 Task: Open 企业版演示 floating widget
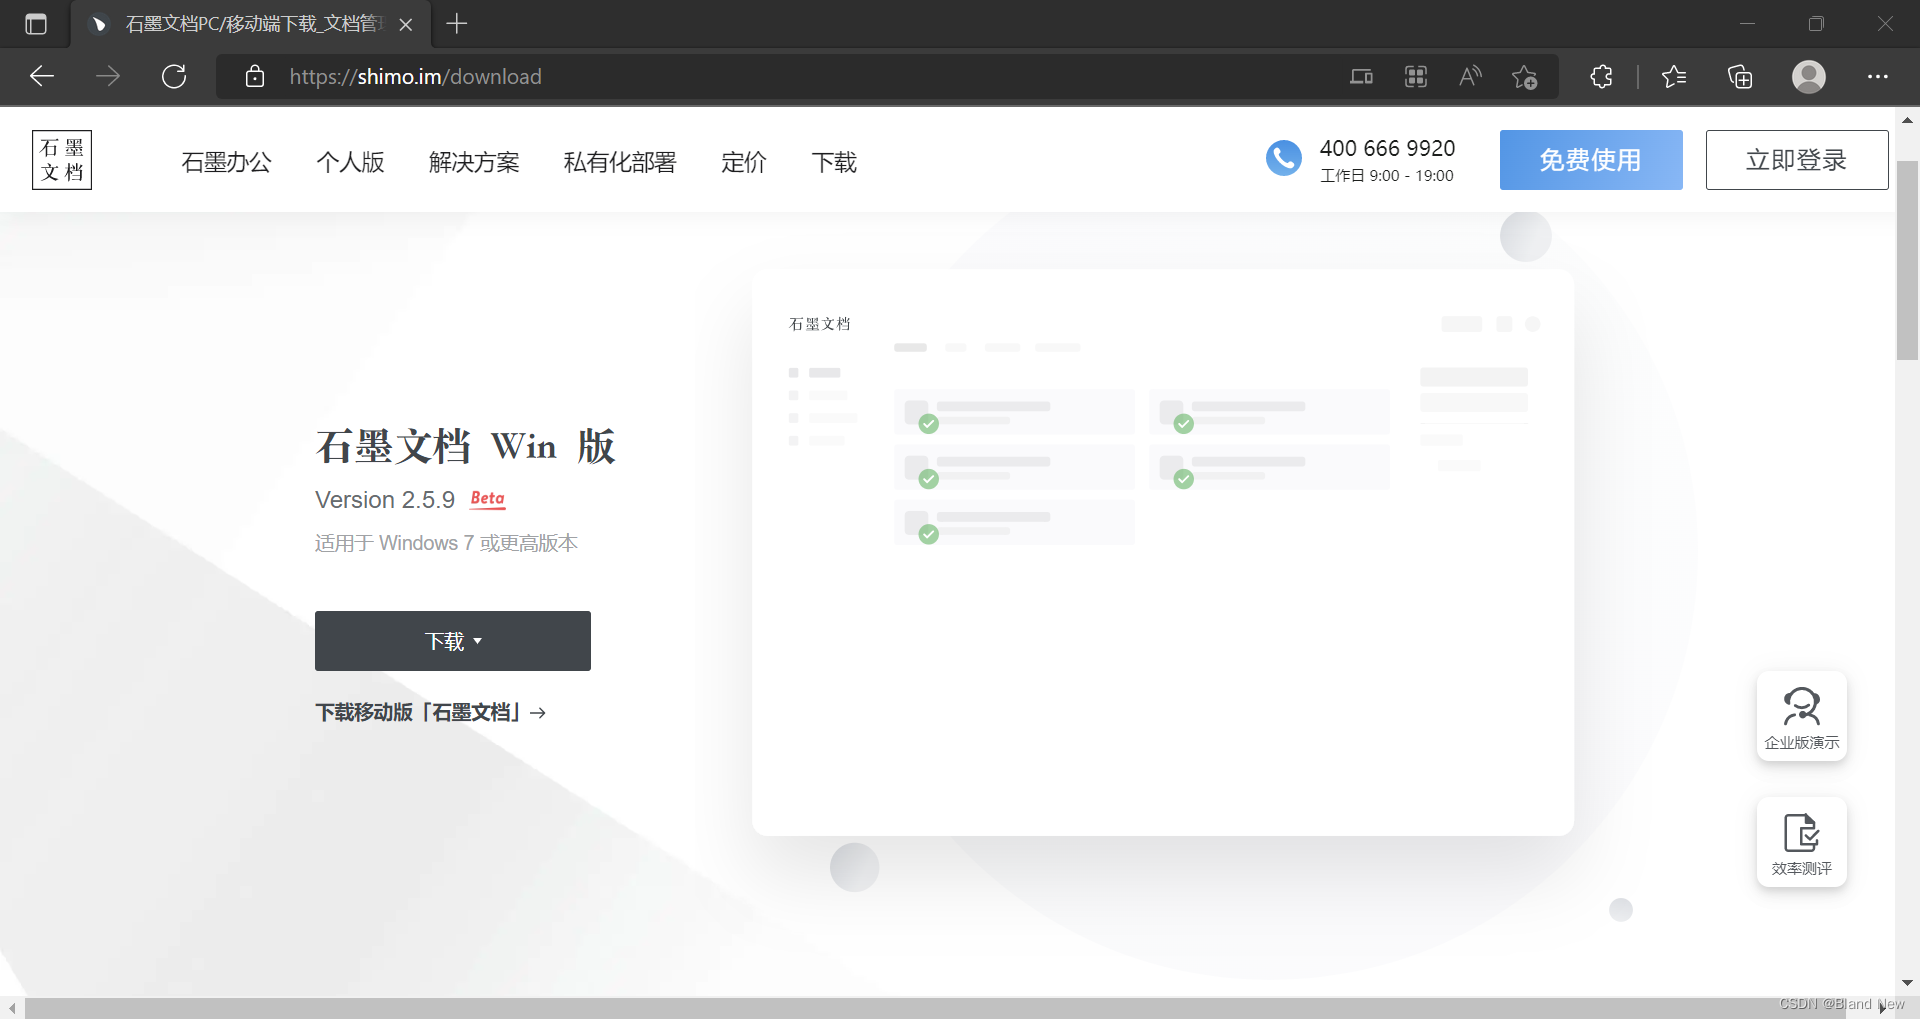pos(1802,716)
